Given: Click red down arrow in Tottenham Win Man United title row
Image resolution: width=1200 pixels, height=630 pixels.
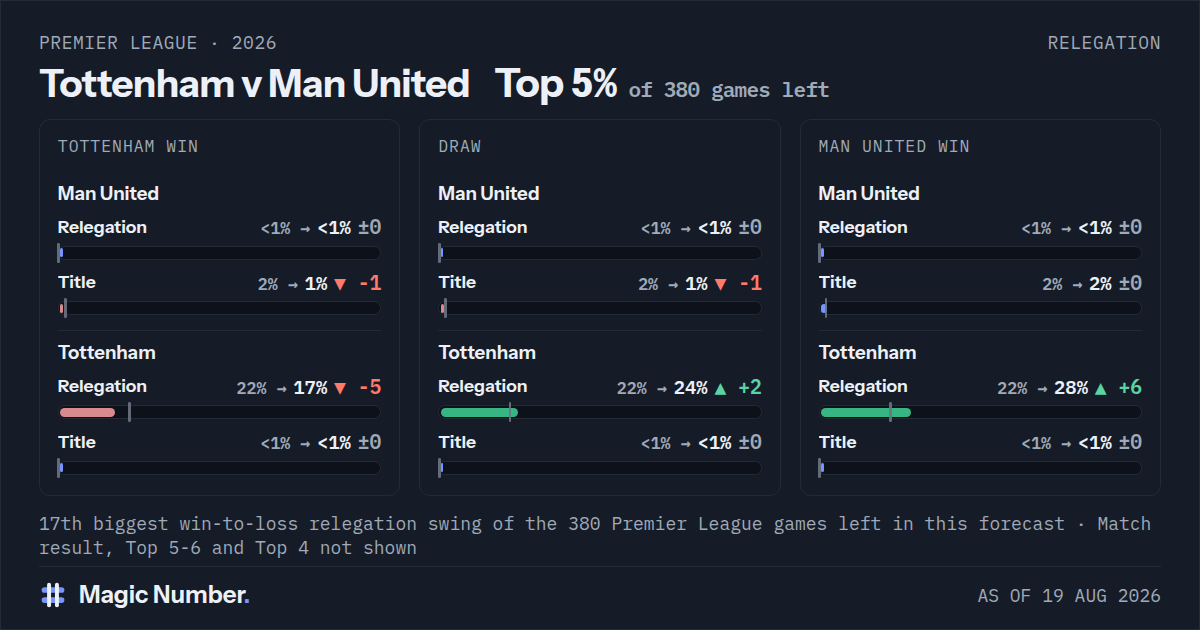Looking at the screenshot, I should click(x=340, y=284).
